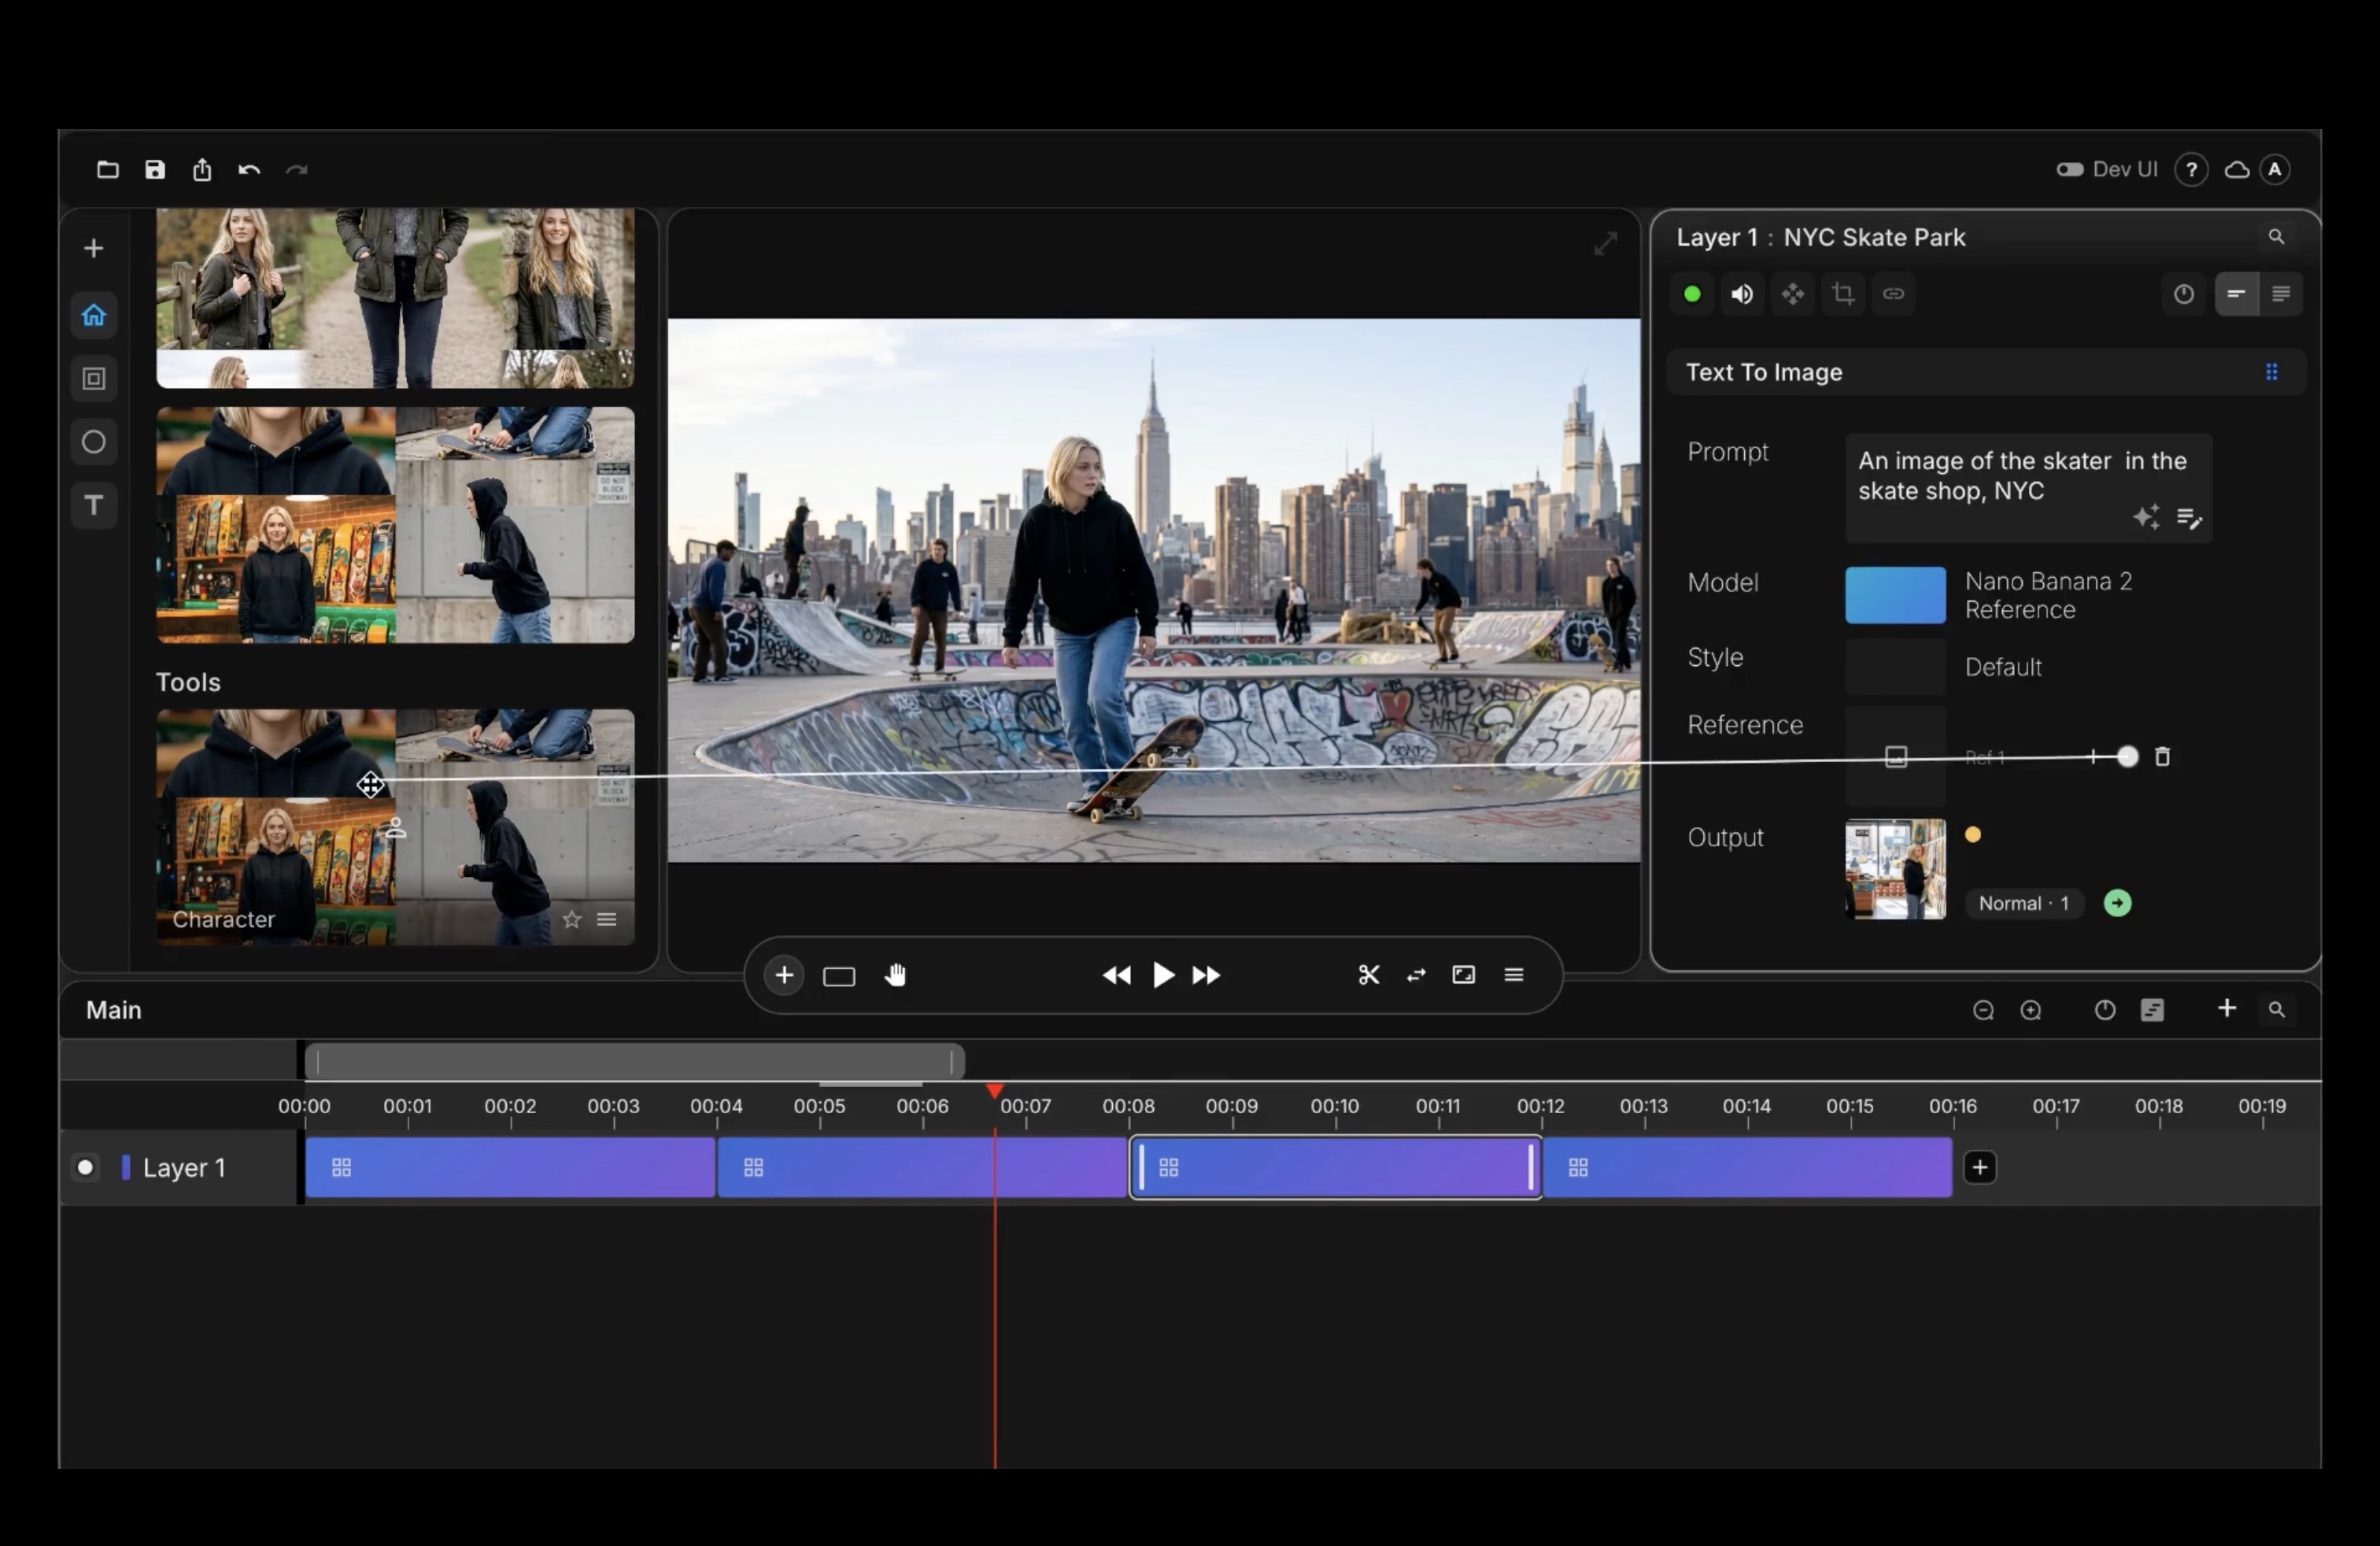Select the selected third clip at 00:08
Image resolution: width=2380 pixels, height=1546 pixels.
[x=1335, y=1167]
